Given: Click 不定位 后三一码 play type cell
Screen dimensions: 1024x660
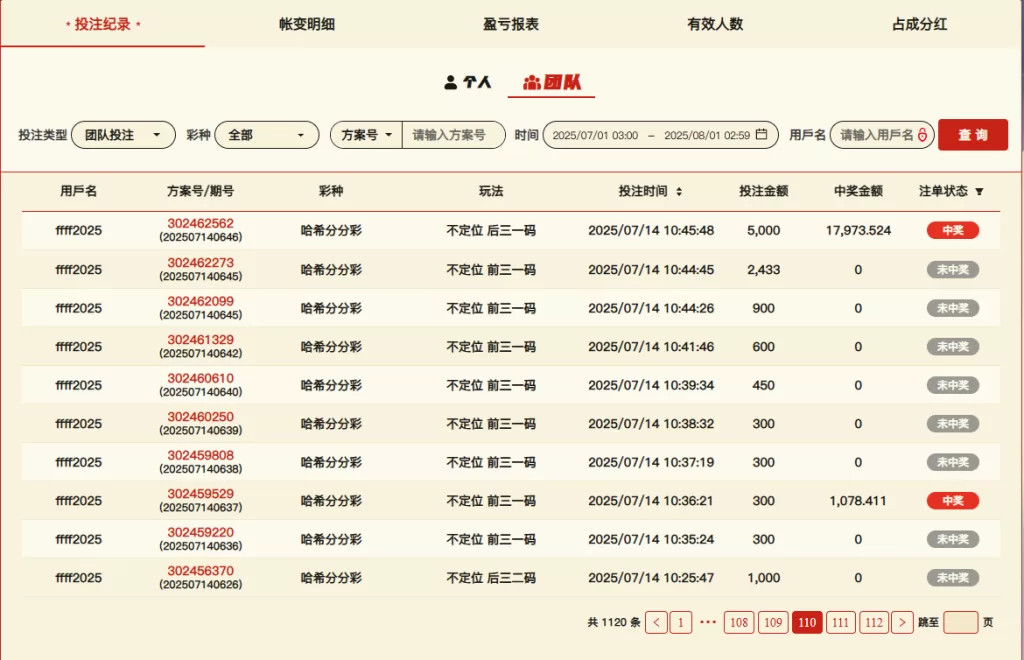Looking at the screenshot, I should pos(491,230).
